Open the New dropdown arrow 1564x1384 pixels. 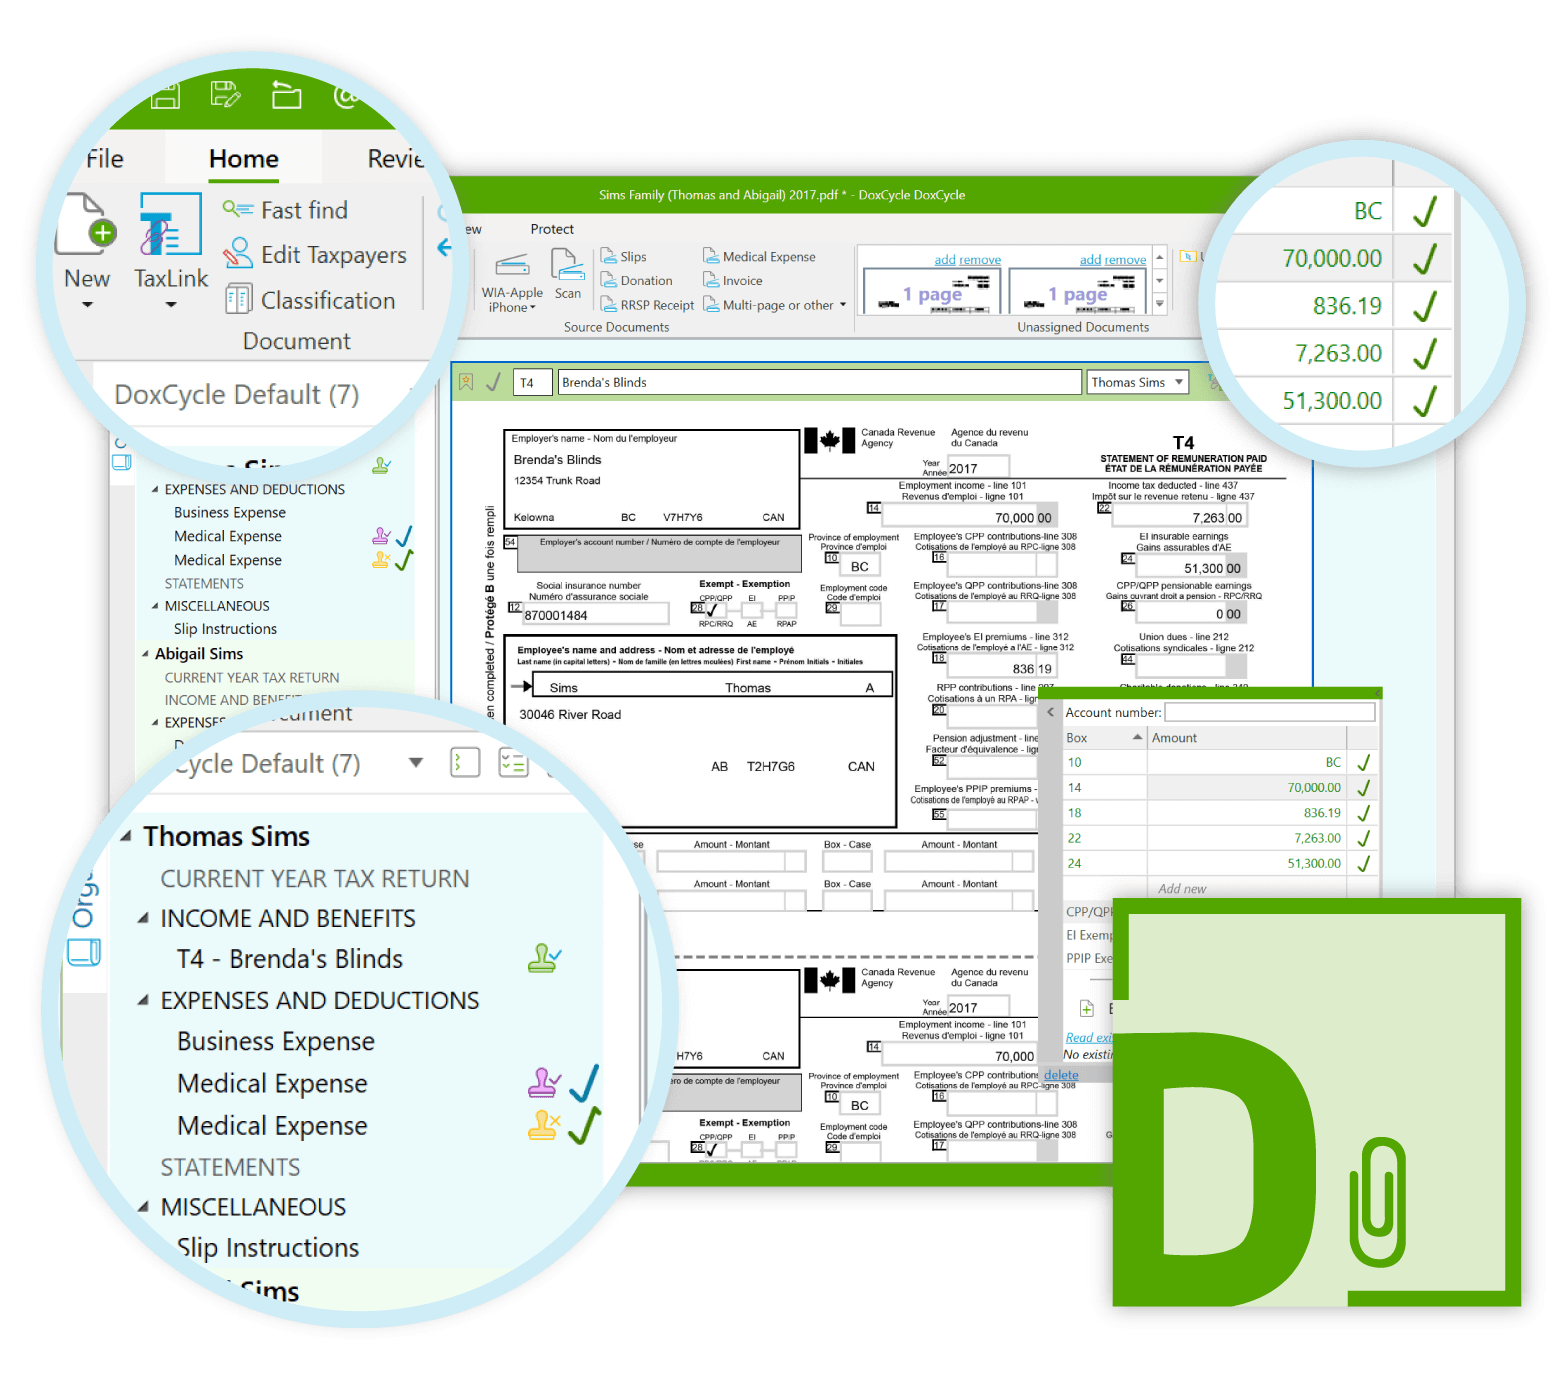87,304
